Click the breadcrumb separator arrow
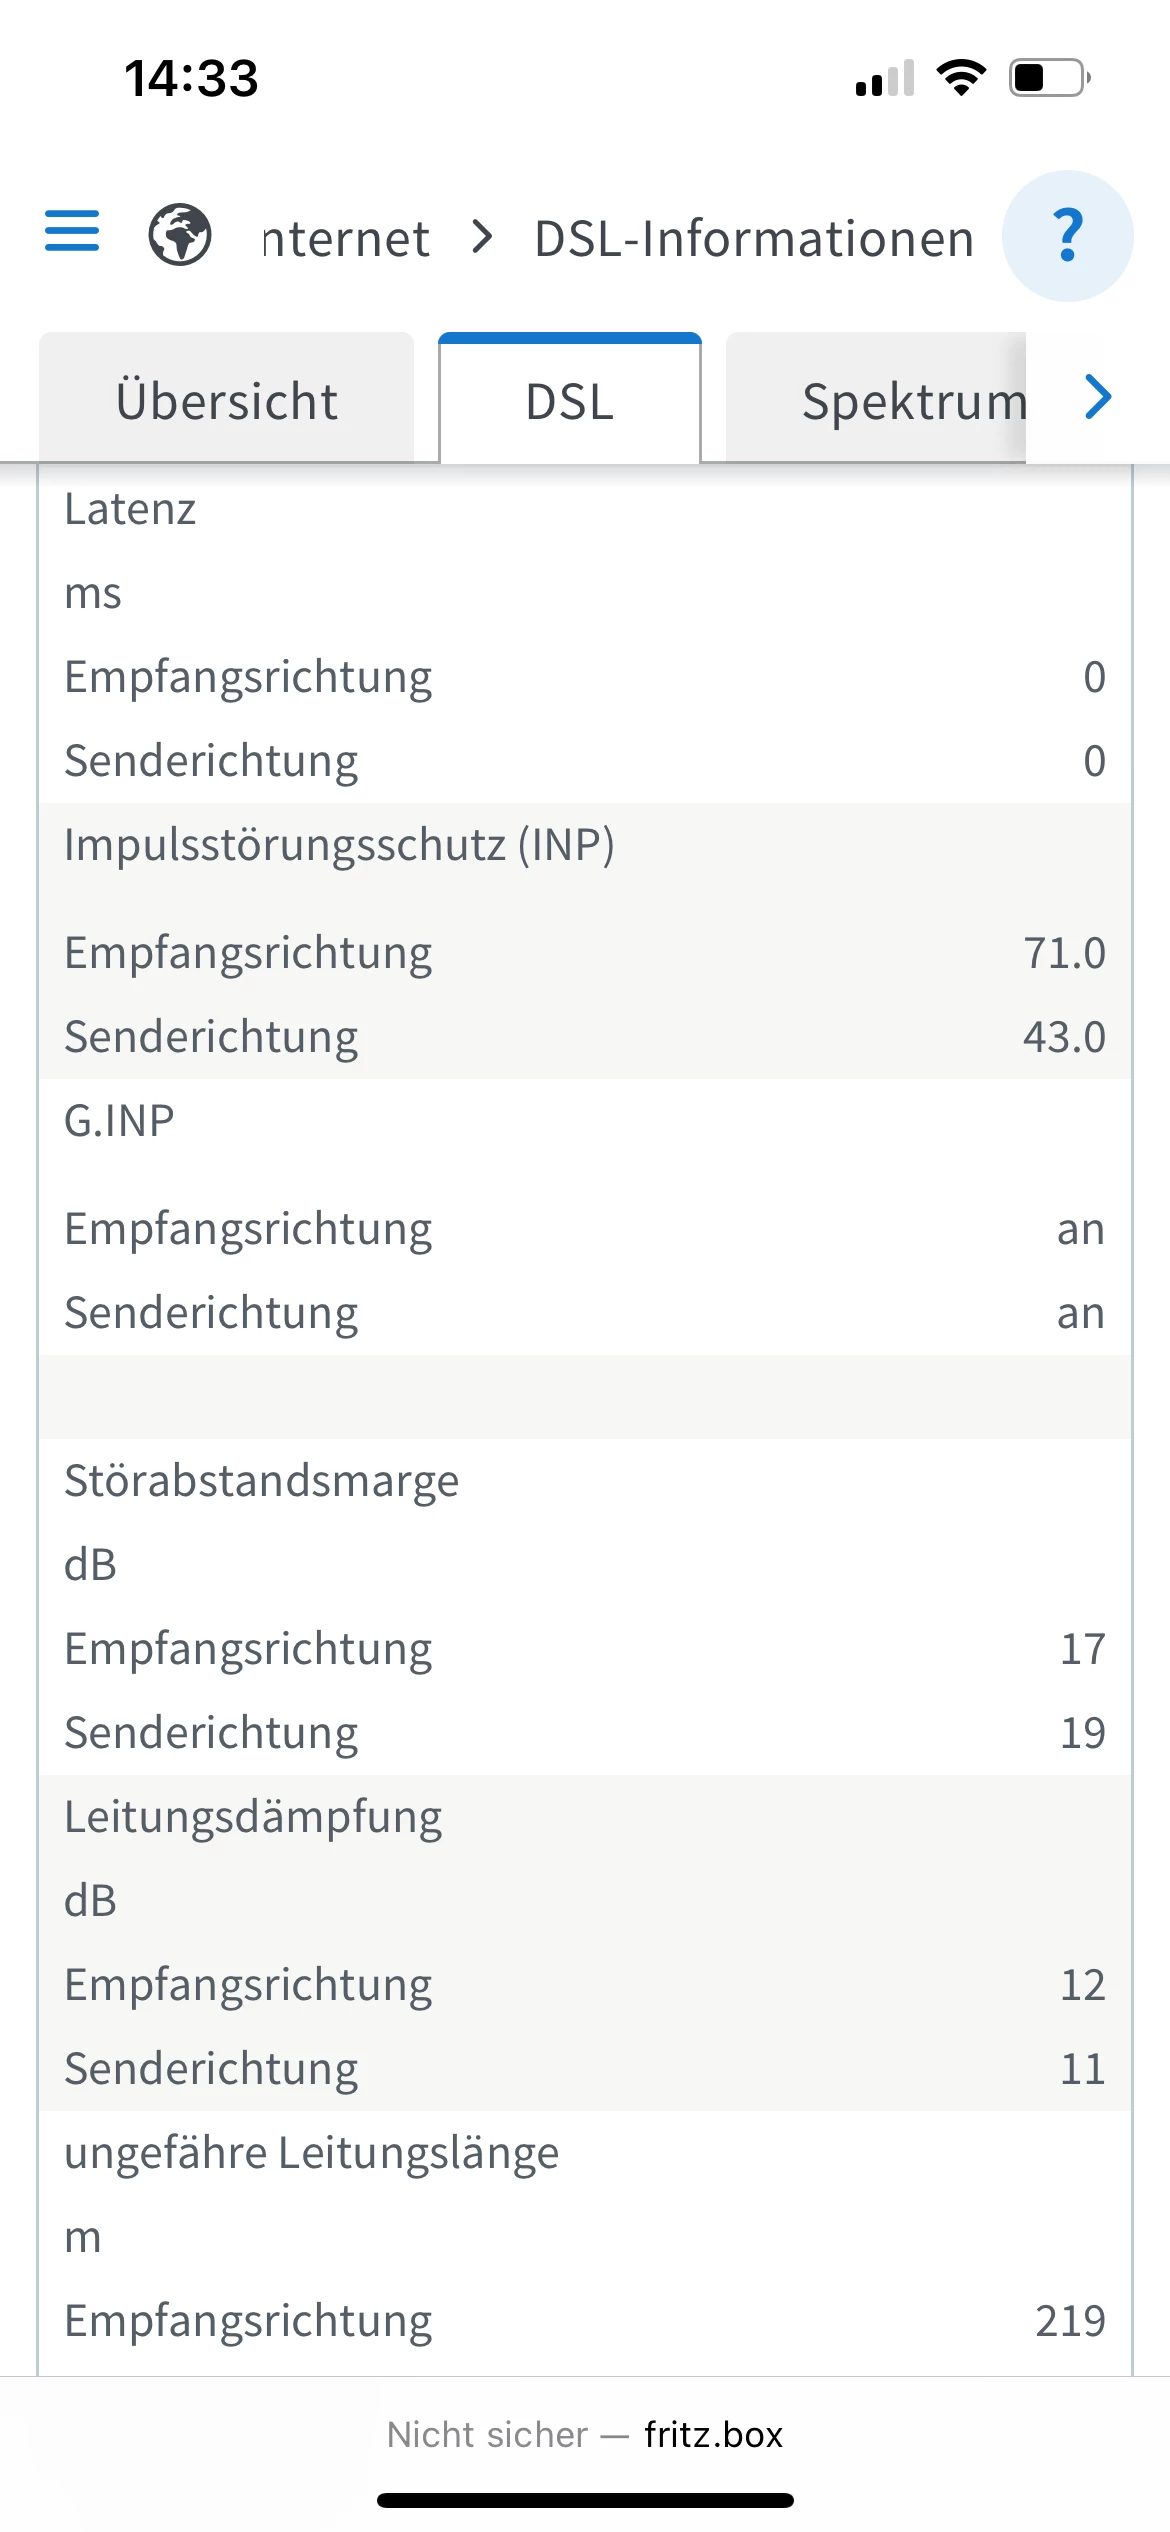 click(x=483, y=237)
